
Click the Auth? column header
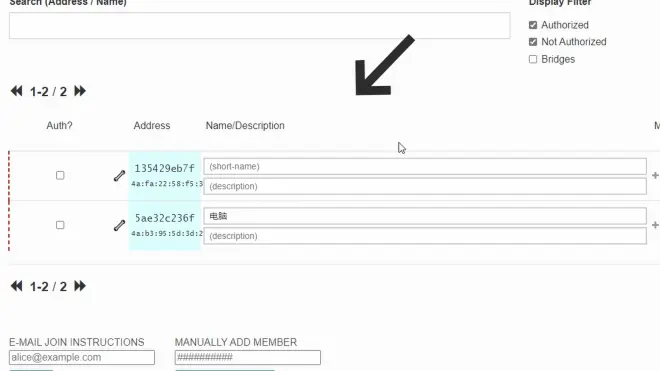pos(59,125)
